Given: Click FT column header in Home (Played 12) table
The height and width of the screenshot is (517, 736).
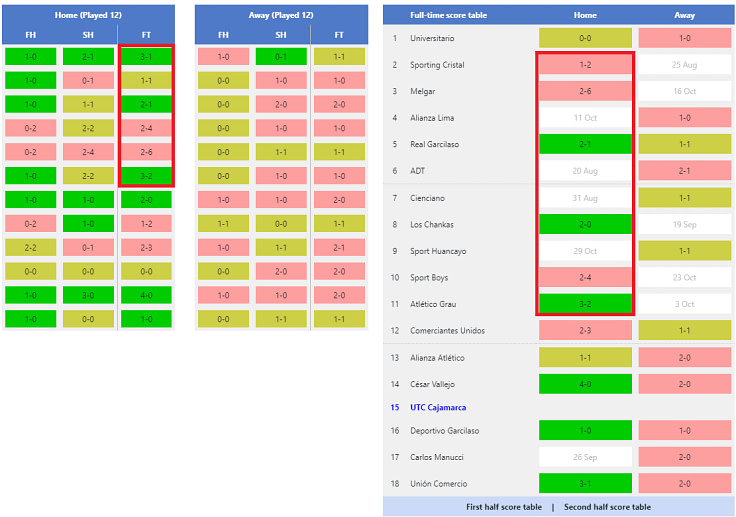Looking at the screenshot, I should 146,35.
